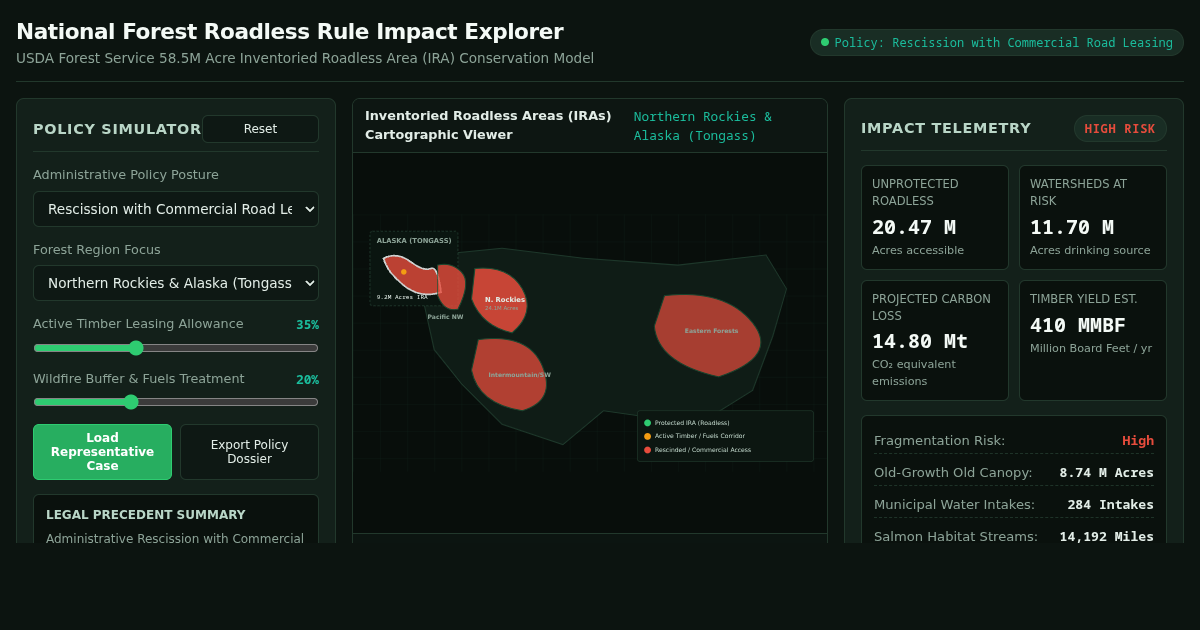Click the green status dot in policy pill
Screen dimensions: 1200x630
click(x=825, y=42)
